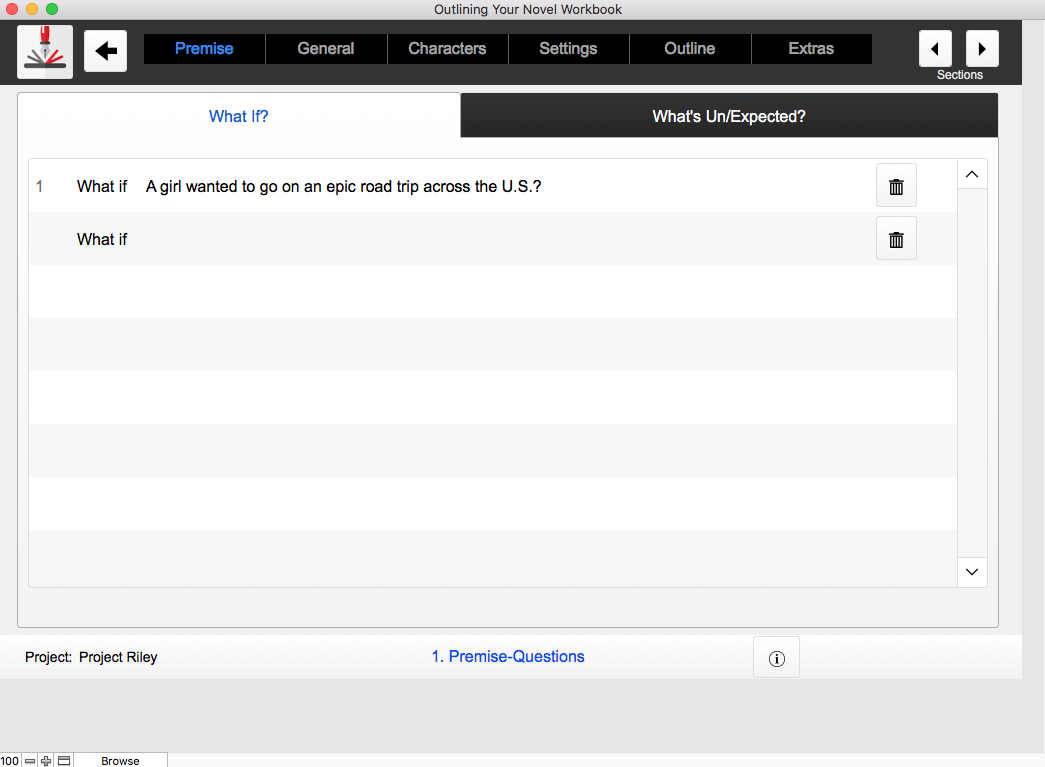
Task: Click the 1. Premise-Questions link
Action: (x=508, y=656)
